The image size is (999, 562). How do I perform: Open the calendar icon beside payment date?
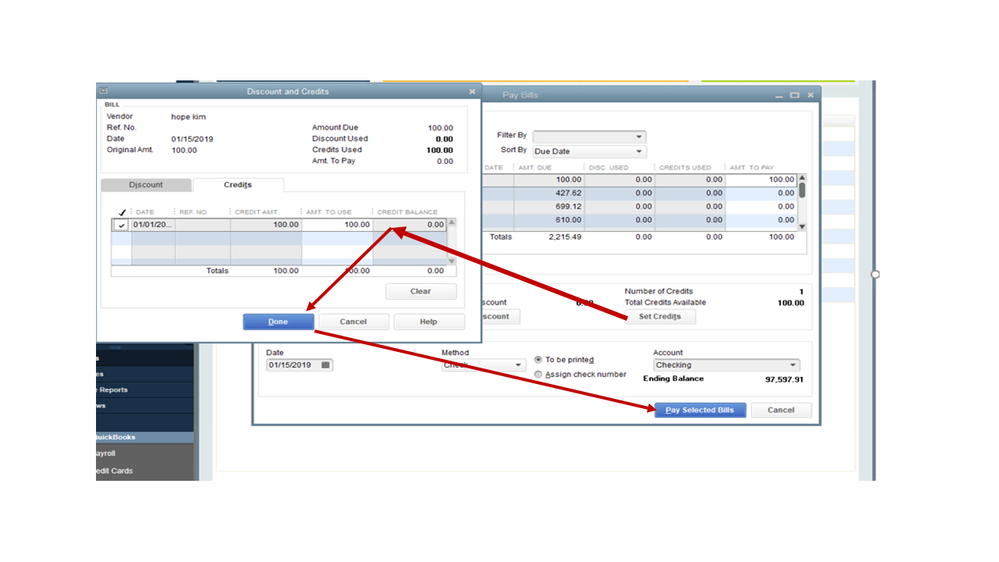click(326, 365)
